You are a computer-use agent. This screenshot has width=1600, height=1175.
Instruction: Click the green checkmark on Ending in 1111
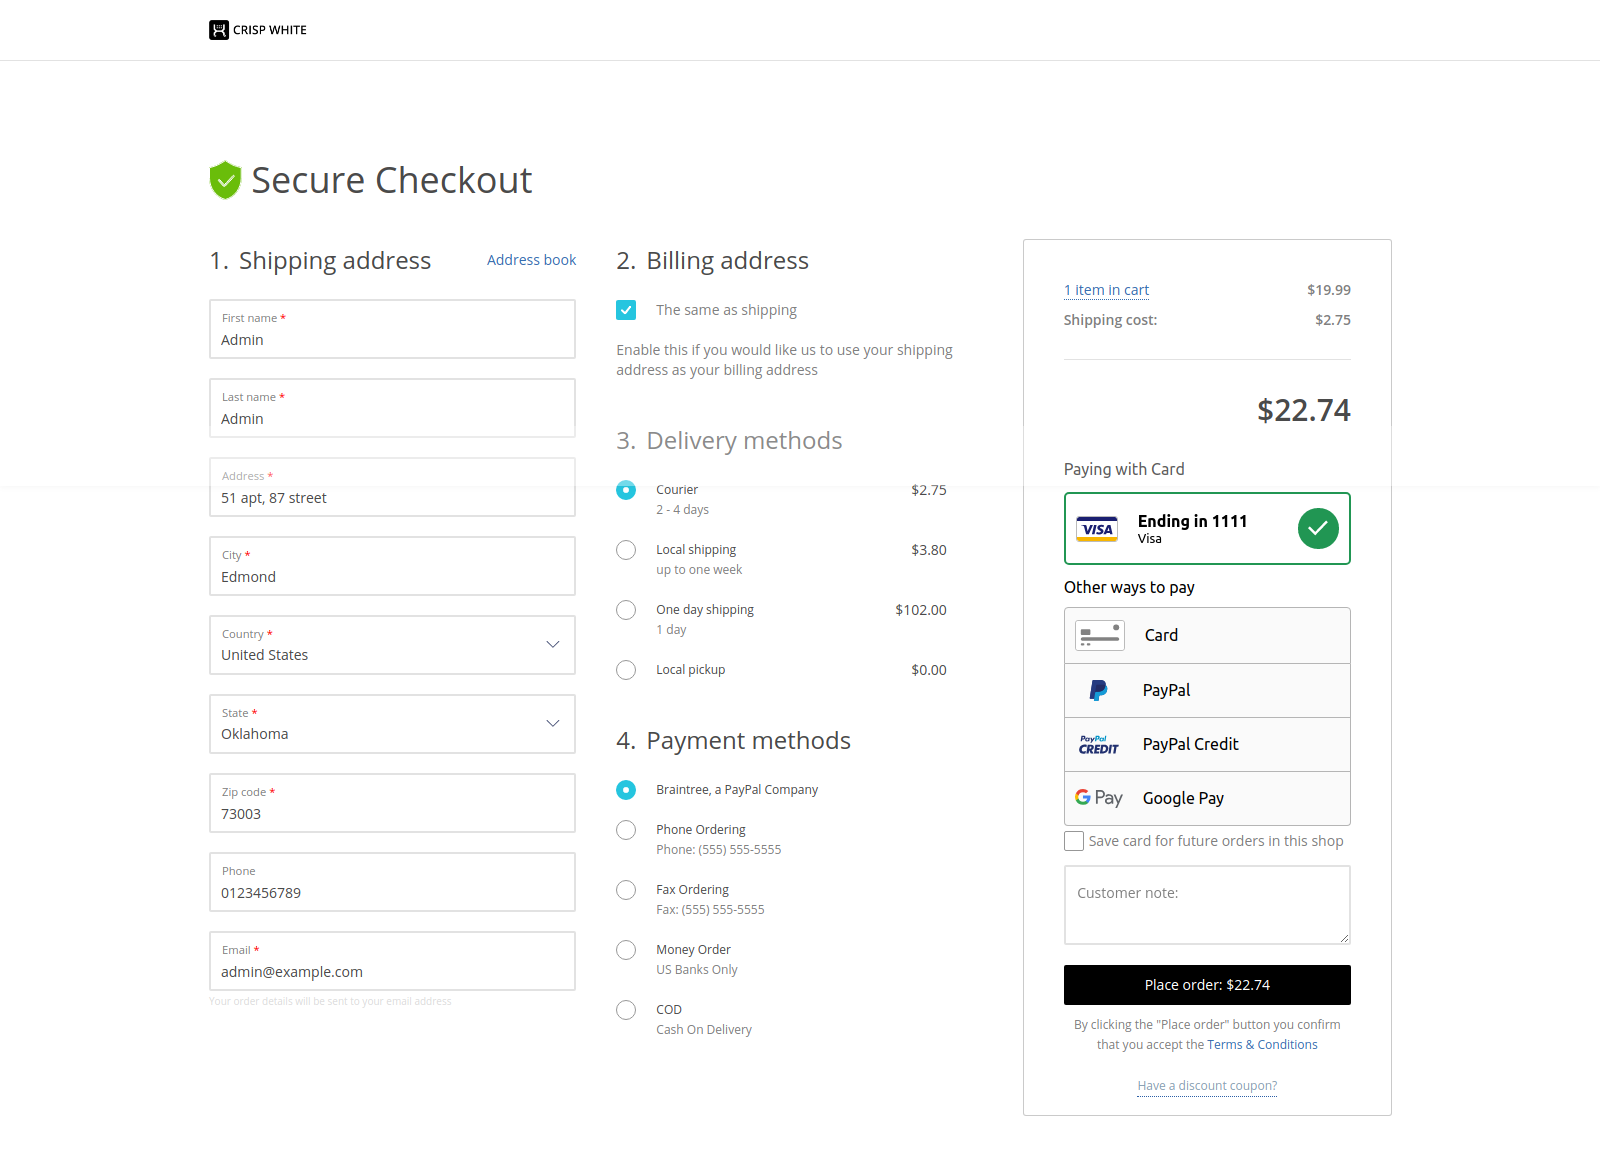tap(1317, 528)
